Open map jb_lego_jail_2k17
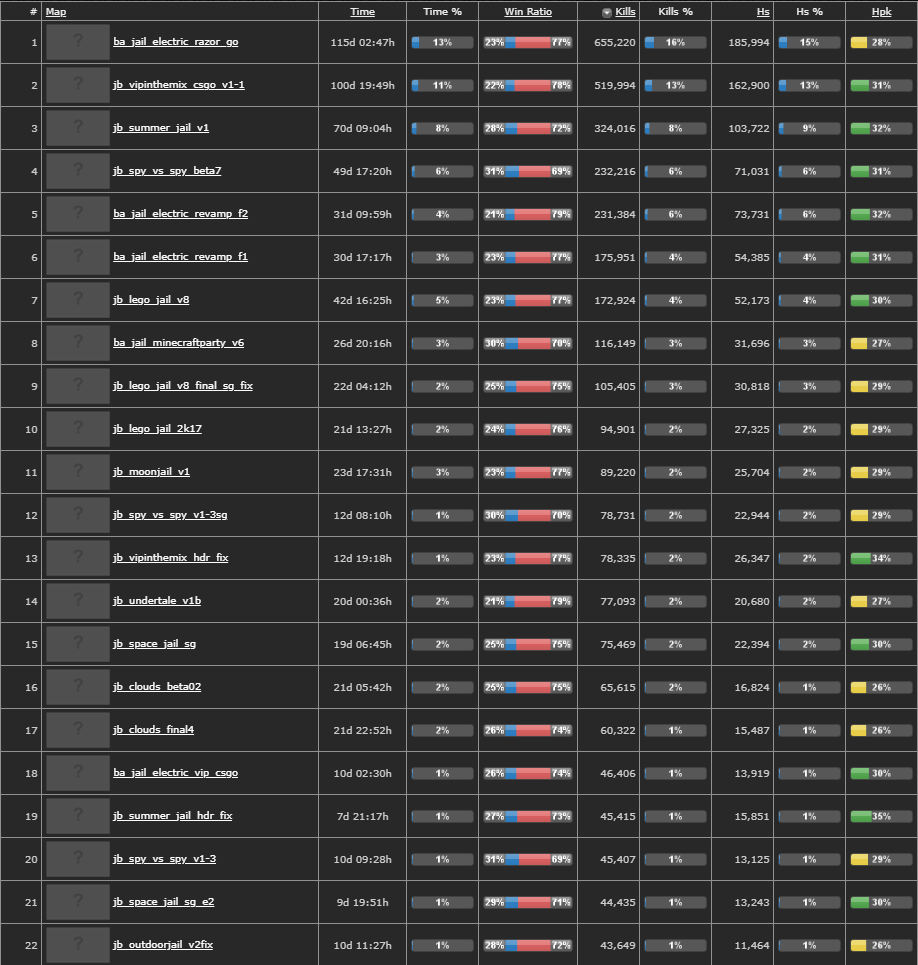The height and width of the screenshot is (965, 918). pos(157,429)
